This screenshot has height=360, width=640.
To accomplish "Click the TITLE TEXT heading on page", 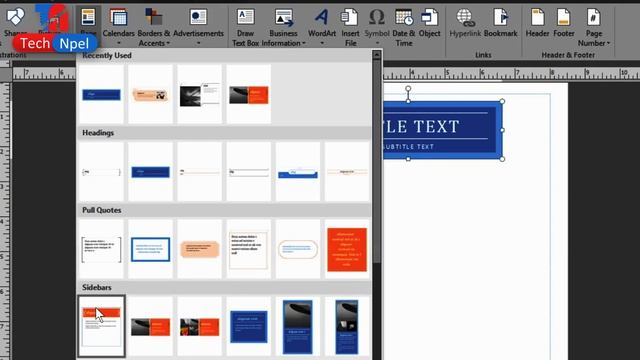I will pyautogui.click(x=421, y=127).
